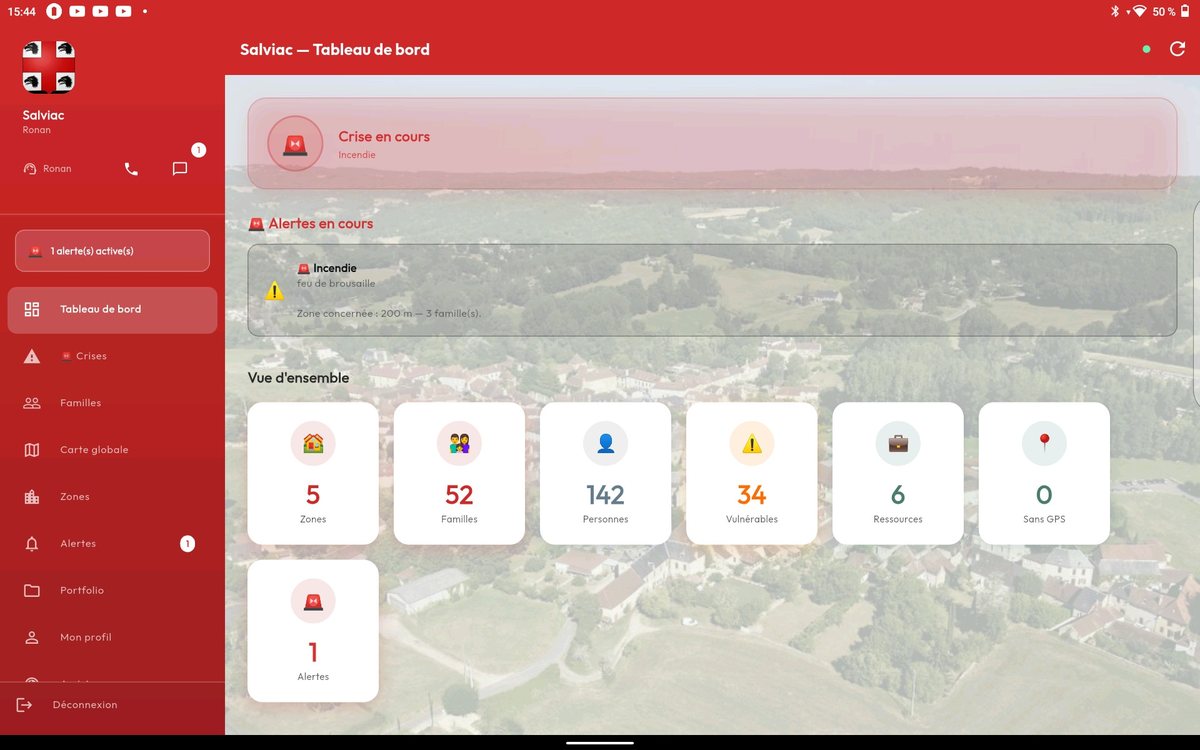Click the buildings icon beside Zones

(x=32, y=497)
